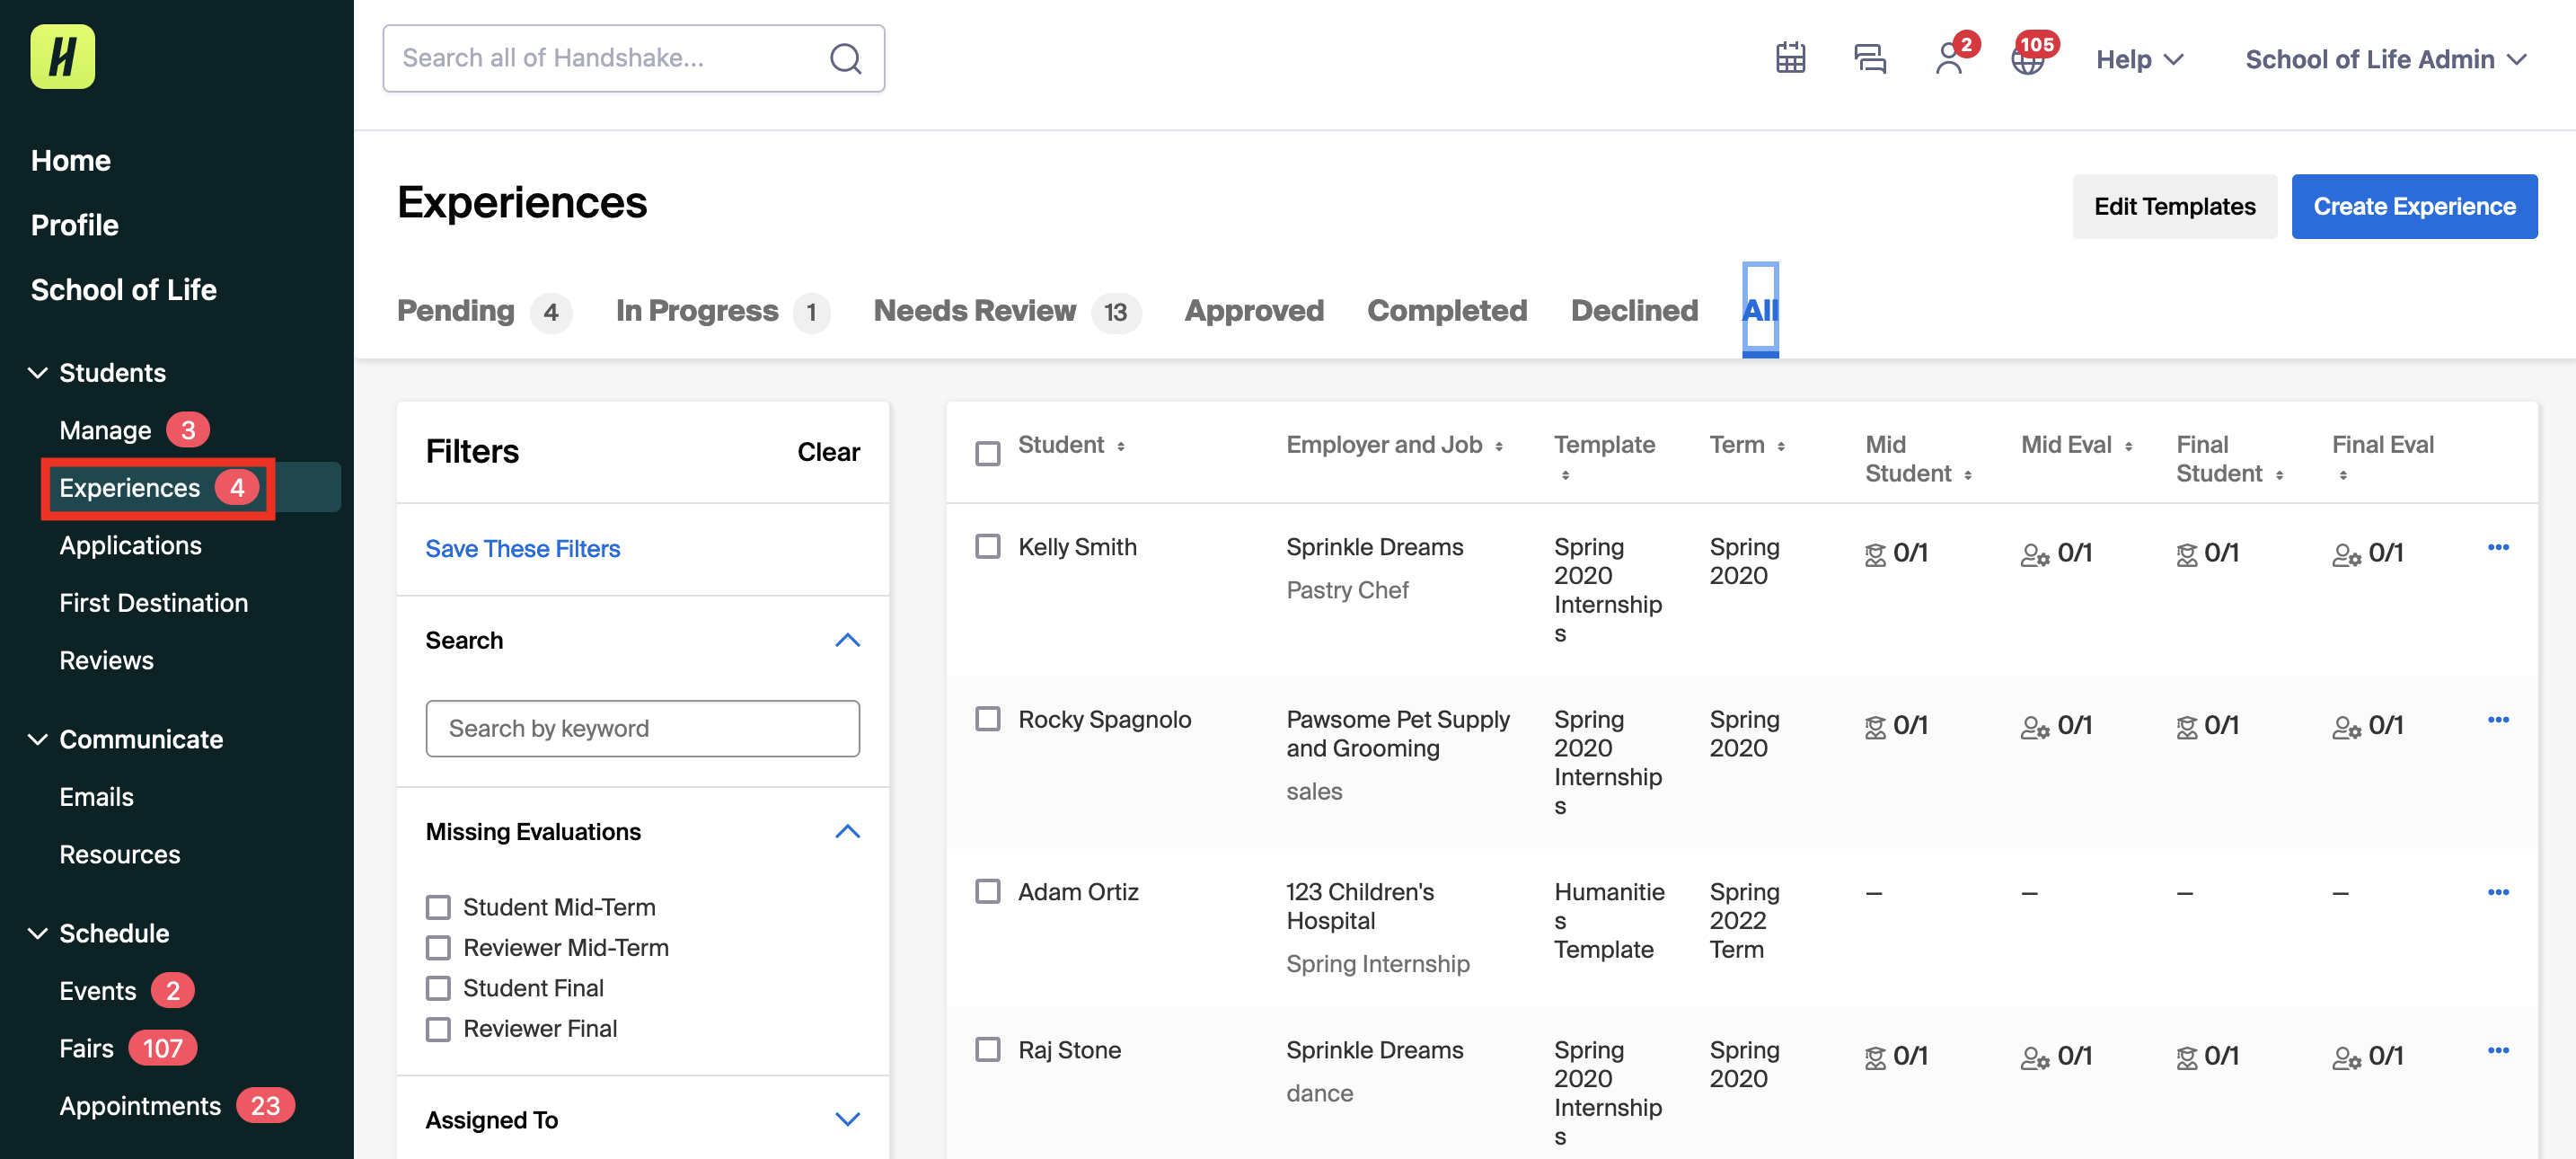Switch to the Pending tab

click(x=484, y=311)
